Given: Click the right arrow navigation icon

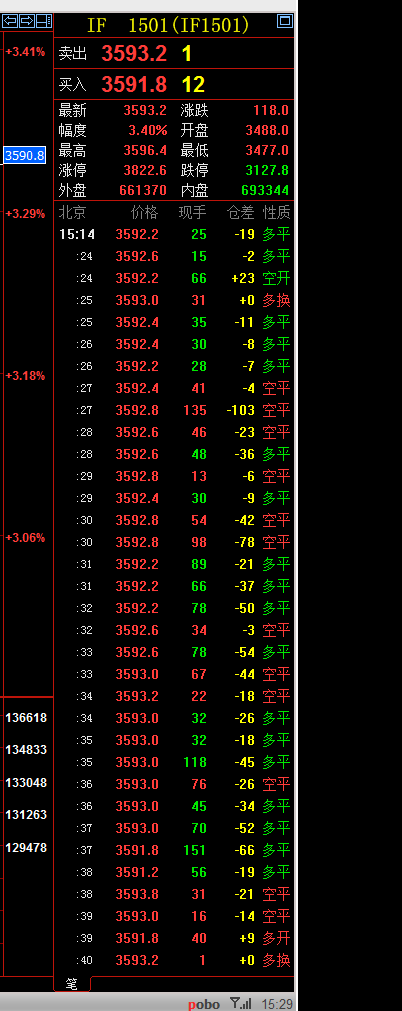Looking at the screenshot, I should click(27, 21).
